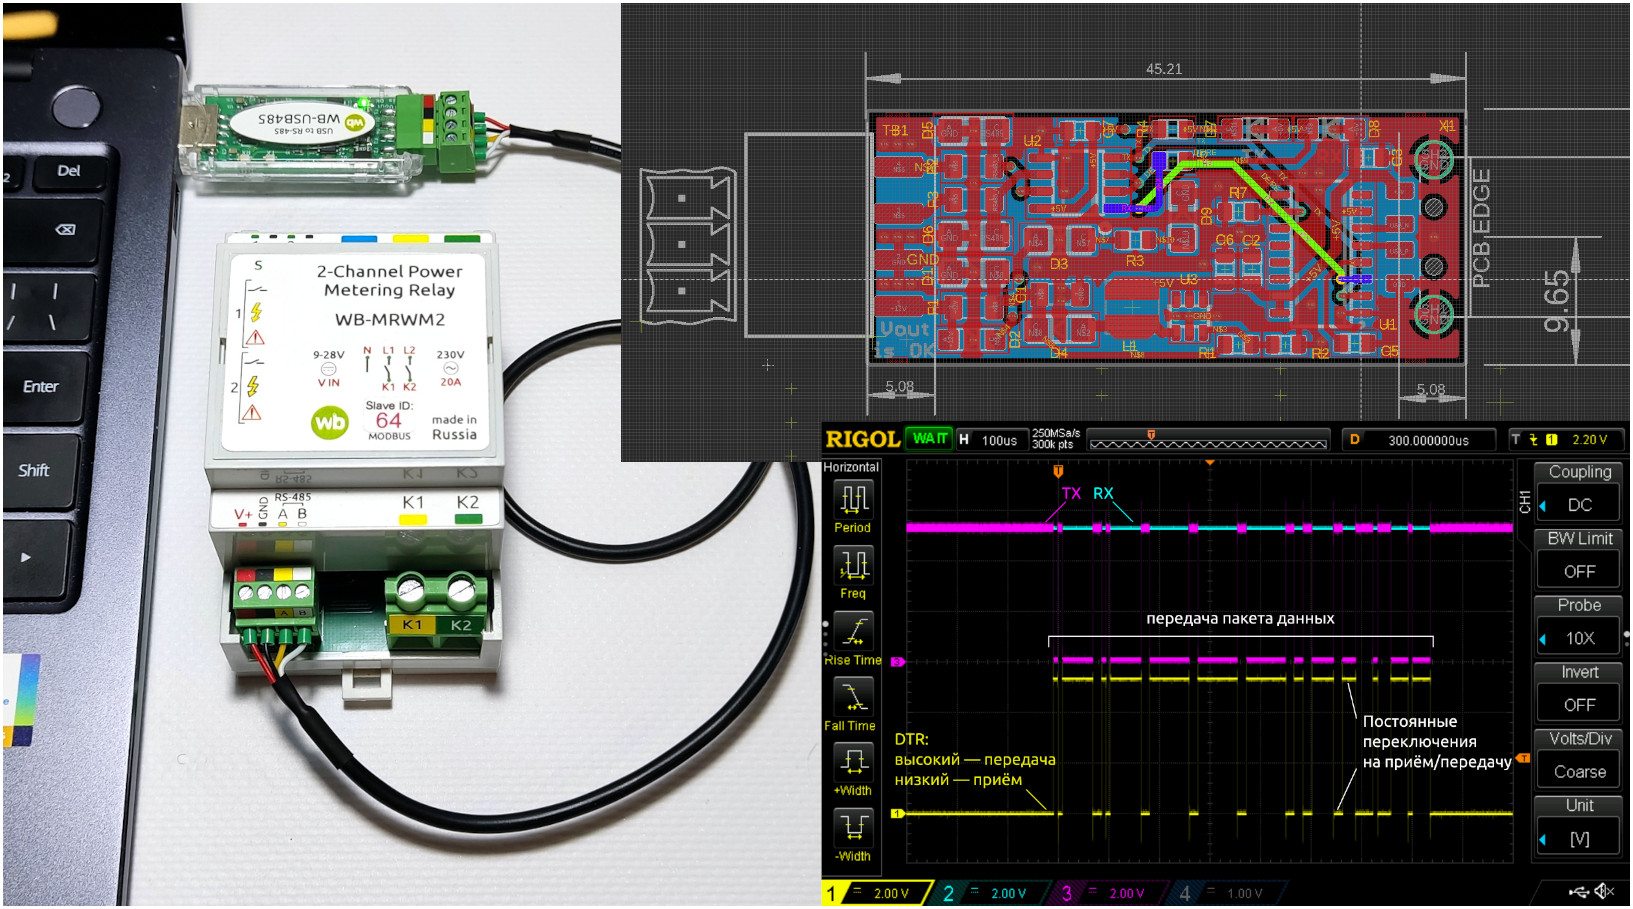Select the D3 designator on the PCB

1059,264
